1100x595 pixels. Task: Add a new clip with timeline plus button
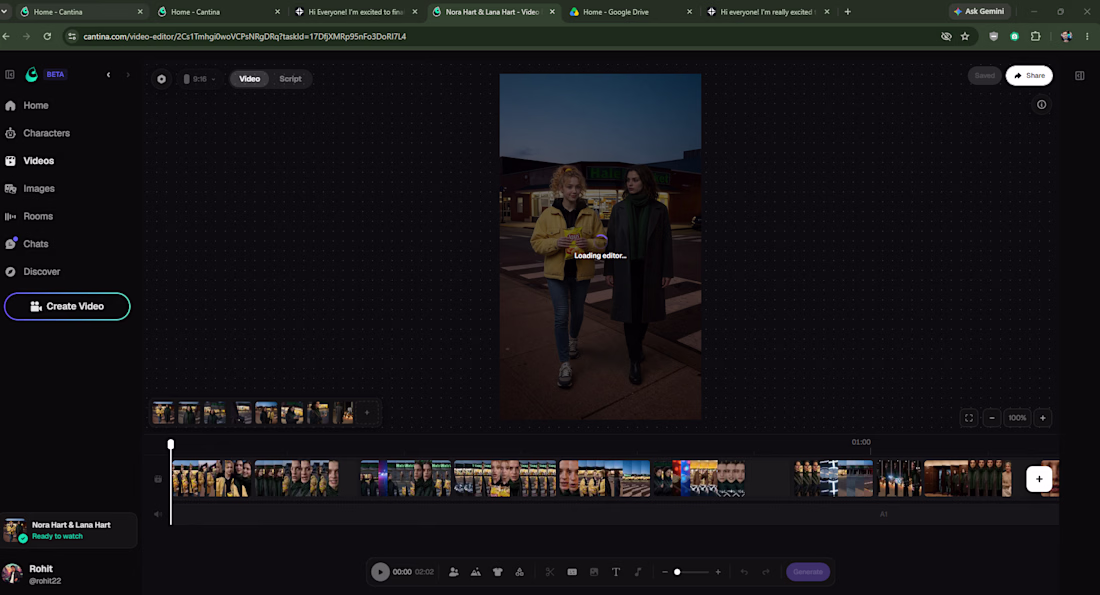pyautogui.click(x=1039, y=479)
